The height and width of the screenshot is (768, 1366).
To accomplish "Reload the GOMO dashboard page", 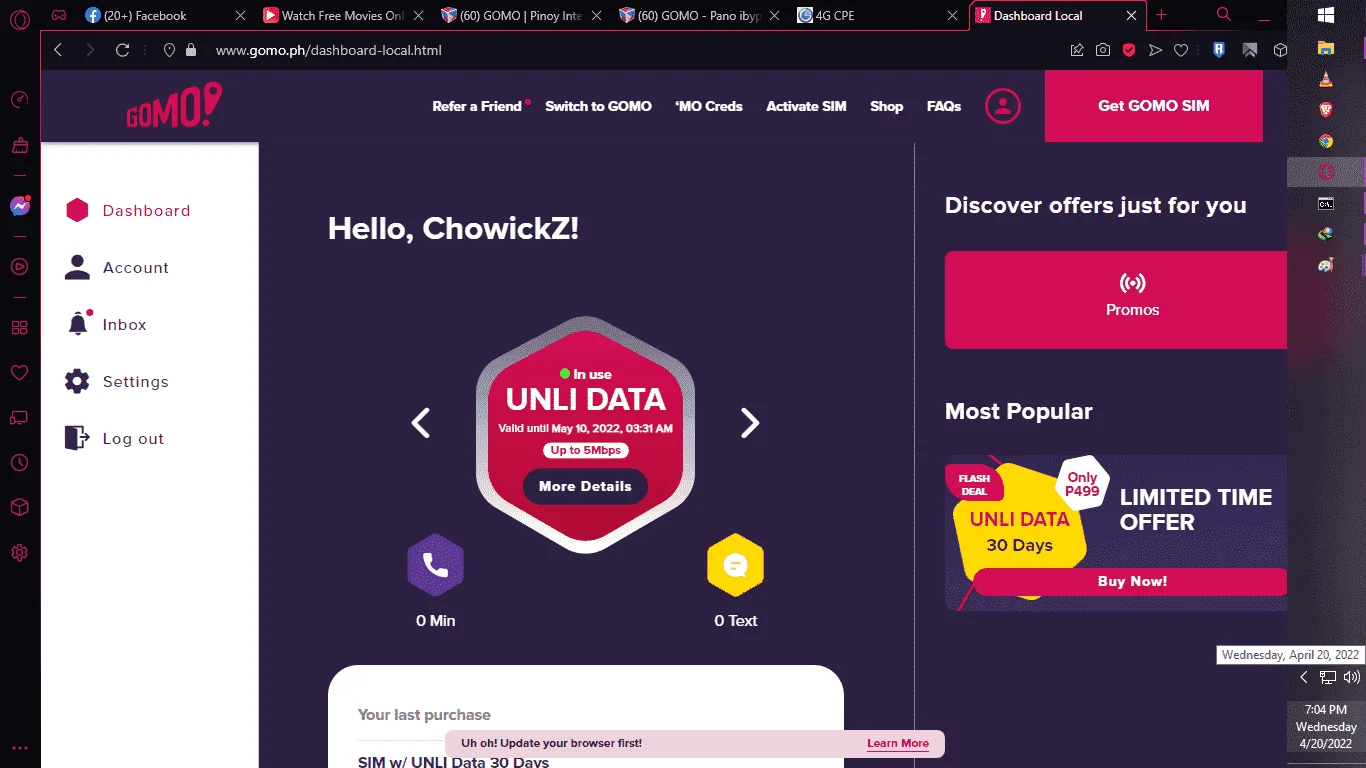I will point(123,50).
